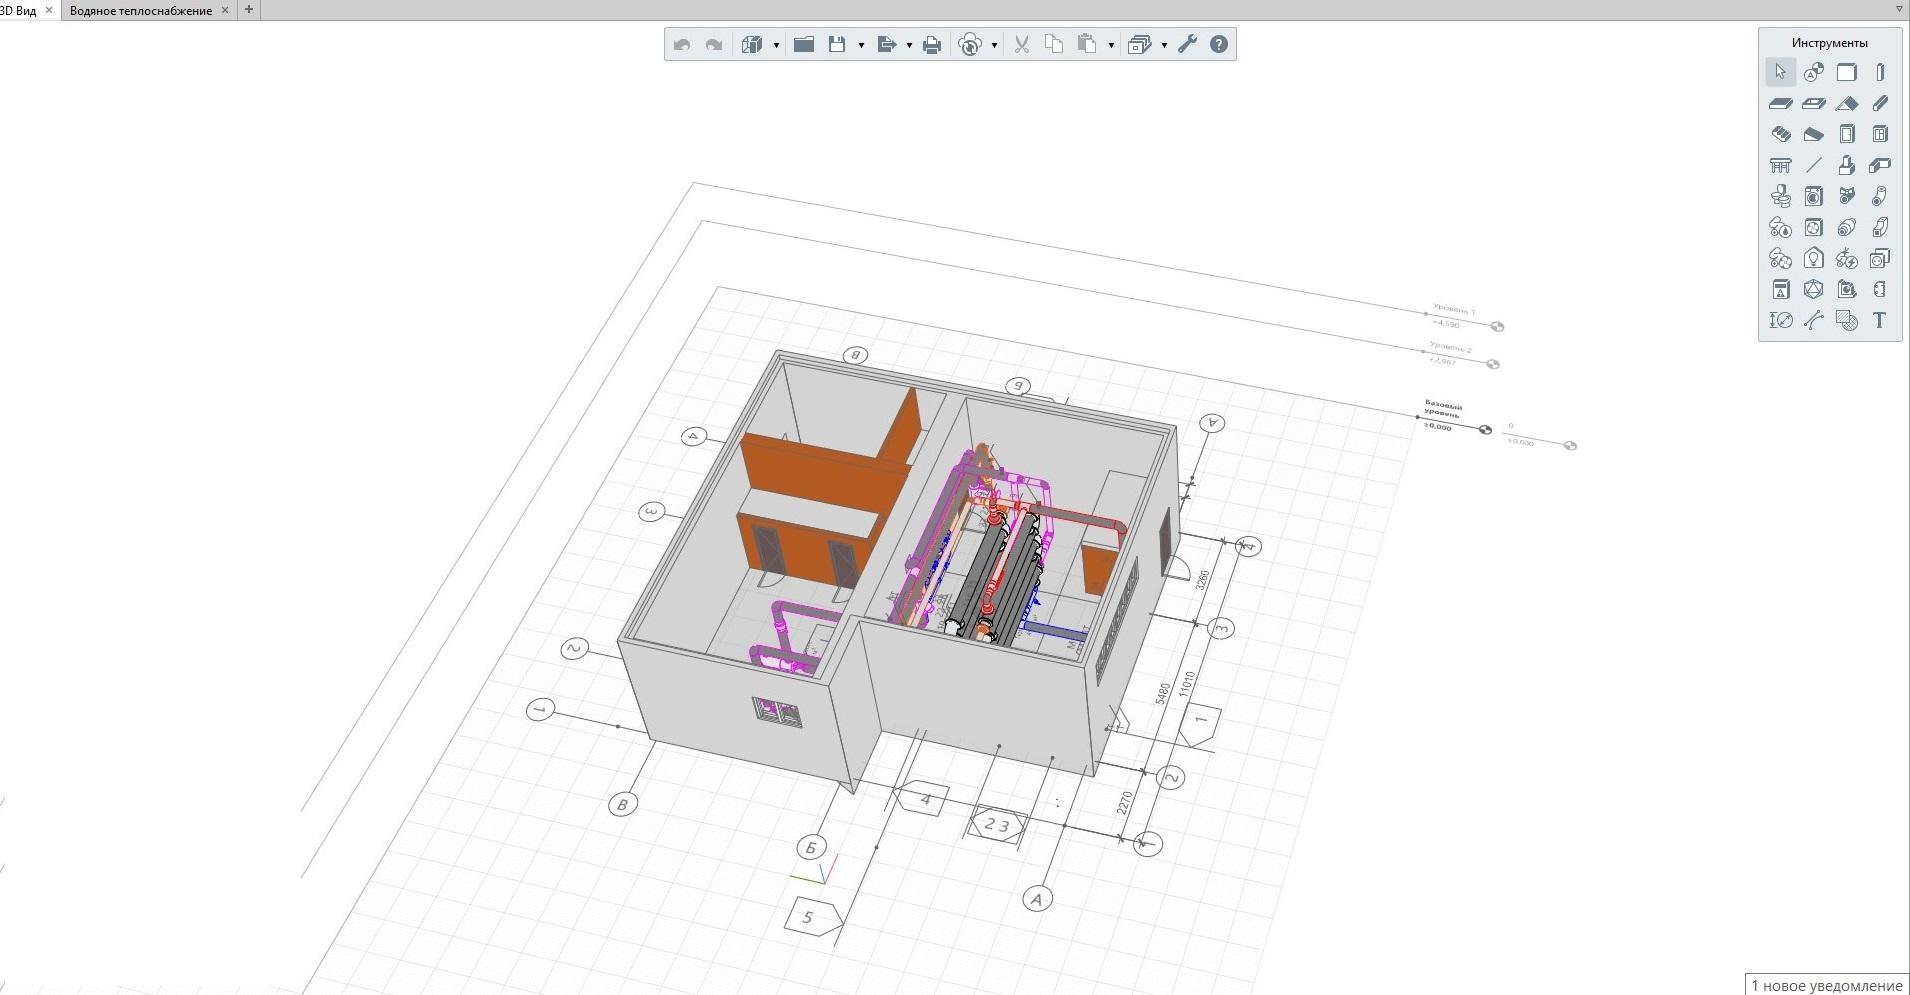Viewport: 1910px width, 995px height.
Task: Pick the Floor slab tool
Action: tap(1780, 103)
